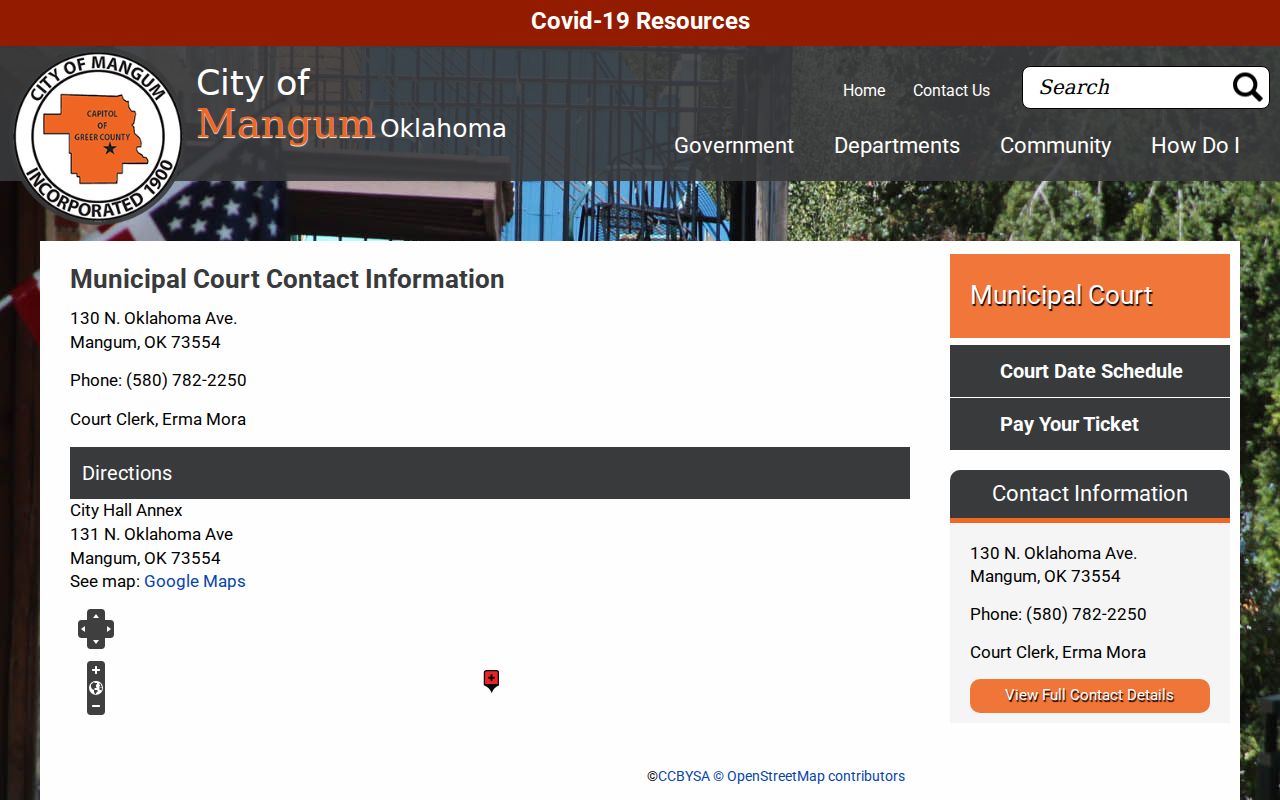Click the globe zoom-to-world icon
This screenshot has width=1280, height=800.
click(x=96, y=688)
